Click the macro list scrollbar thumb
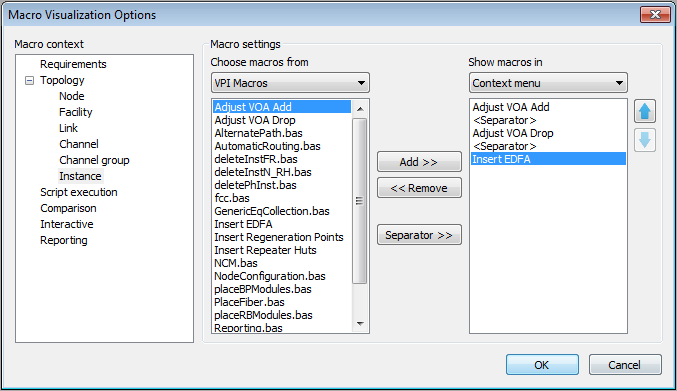Viewport: 677px width, 391px height. (359, 201)
